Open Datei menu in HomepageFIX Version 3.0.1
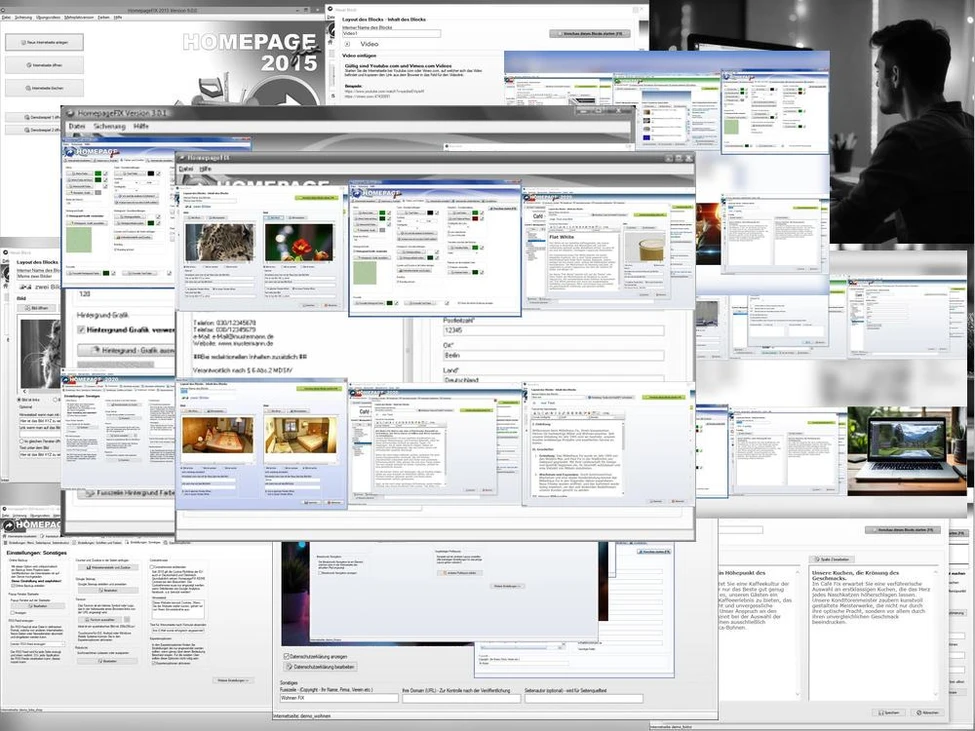 point(77,126)
